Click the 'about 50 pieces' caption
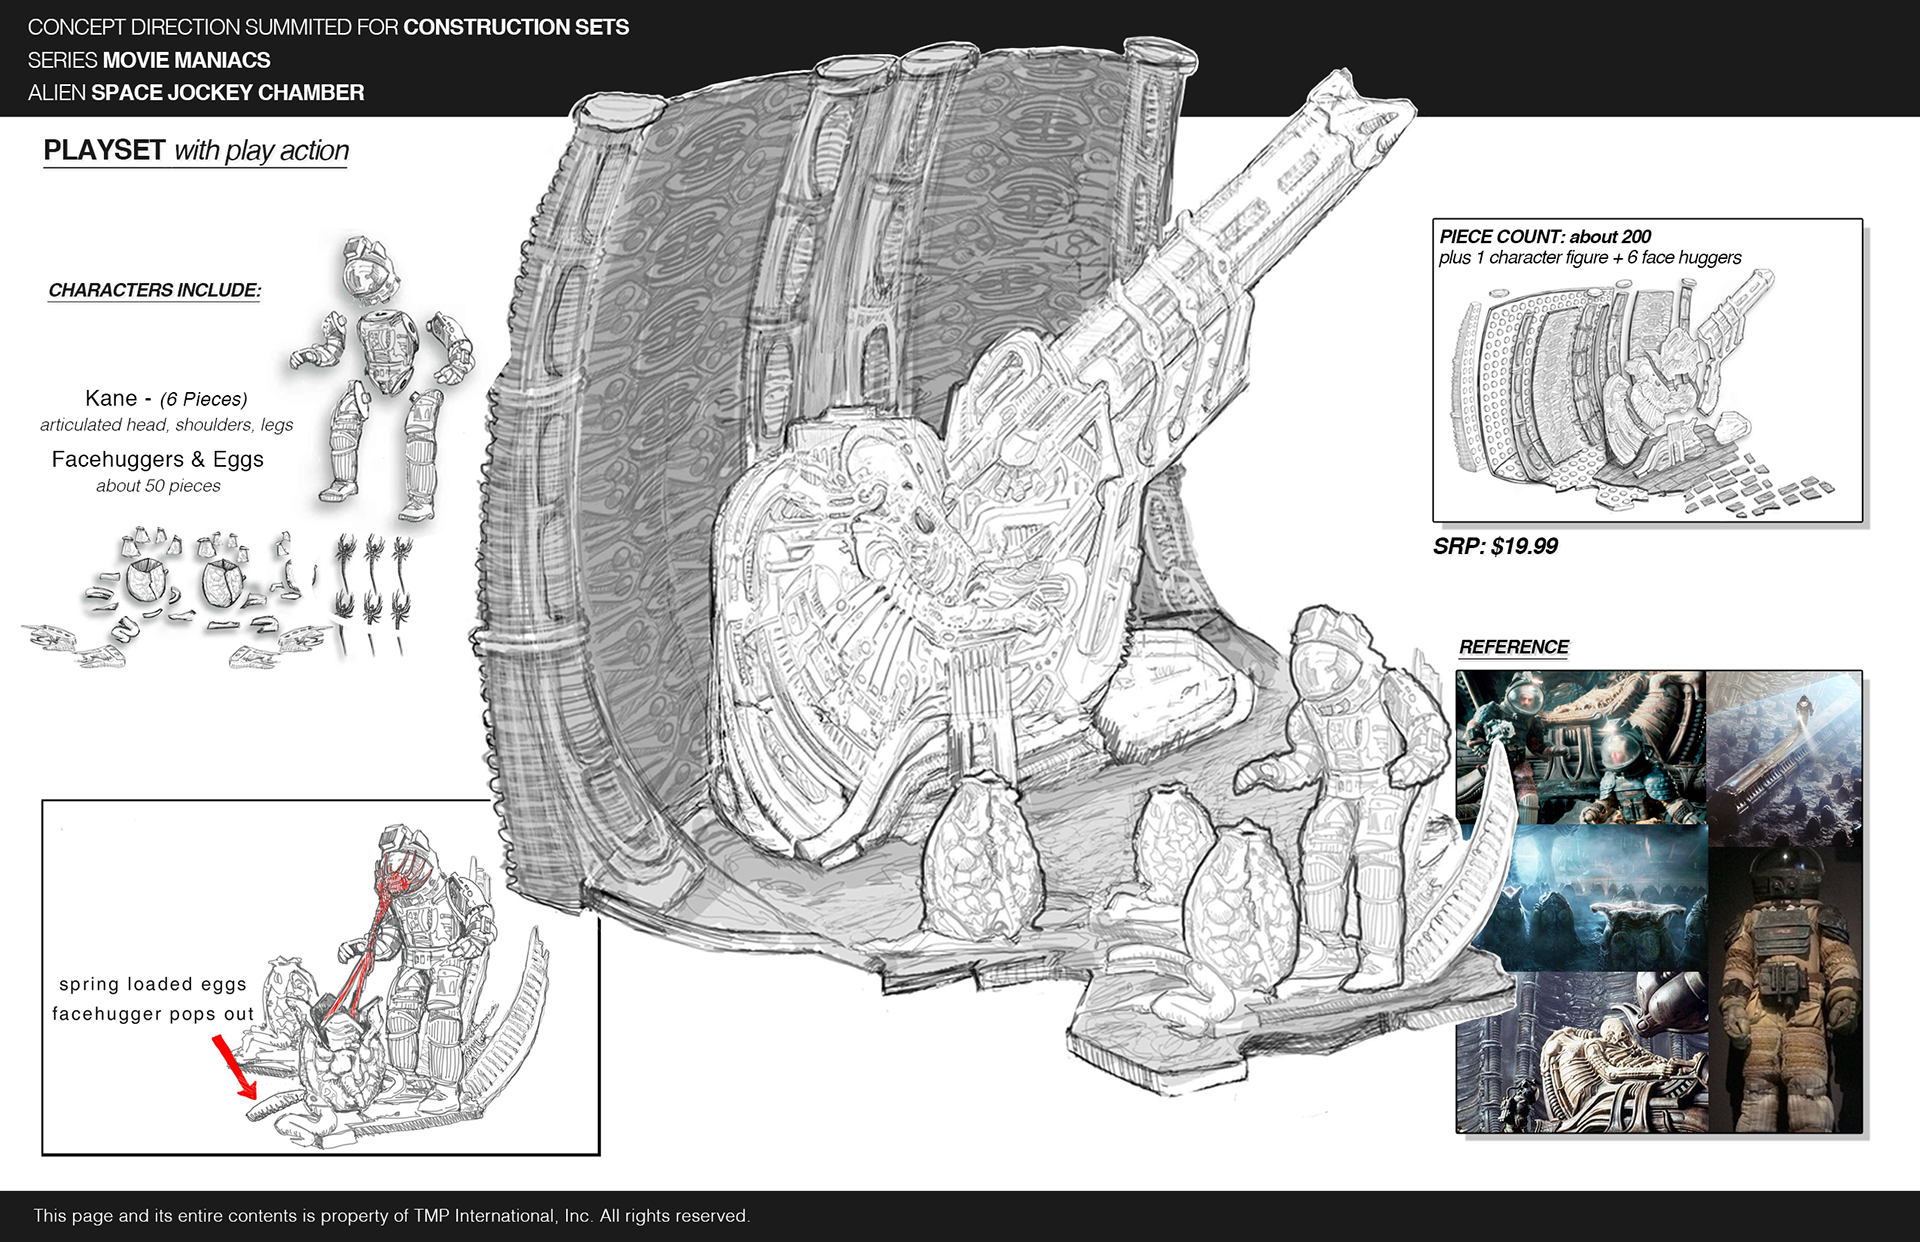The image size is (1920, 1242). (158, 486)
